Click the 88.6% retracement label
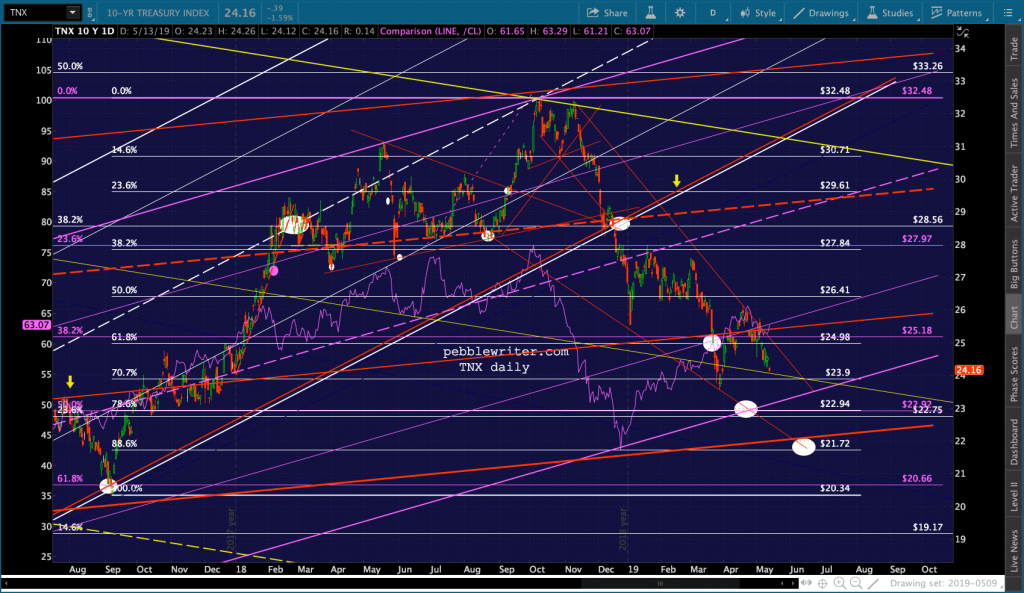Screen dimensions: 1024x593 pos(125,443)
